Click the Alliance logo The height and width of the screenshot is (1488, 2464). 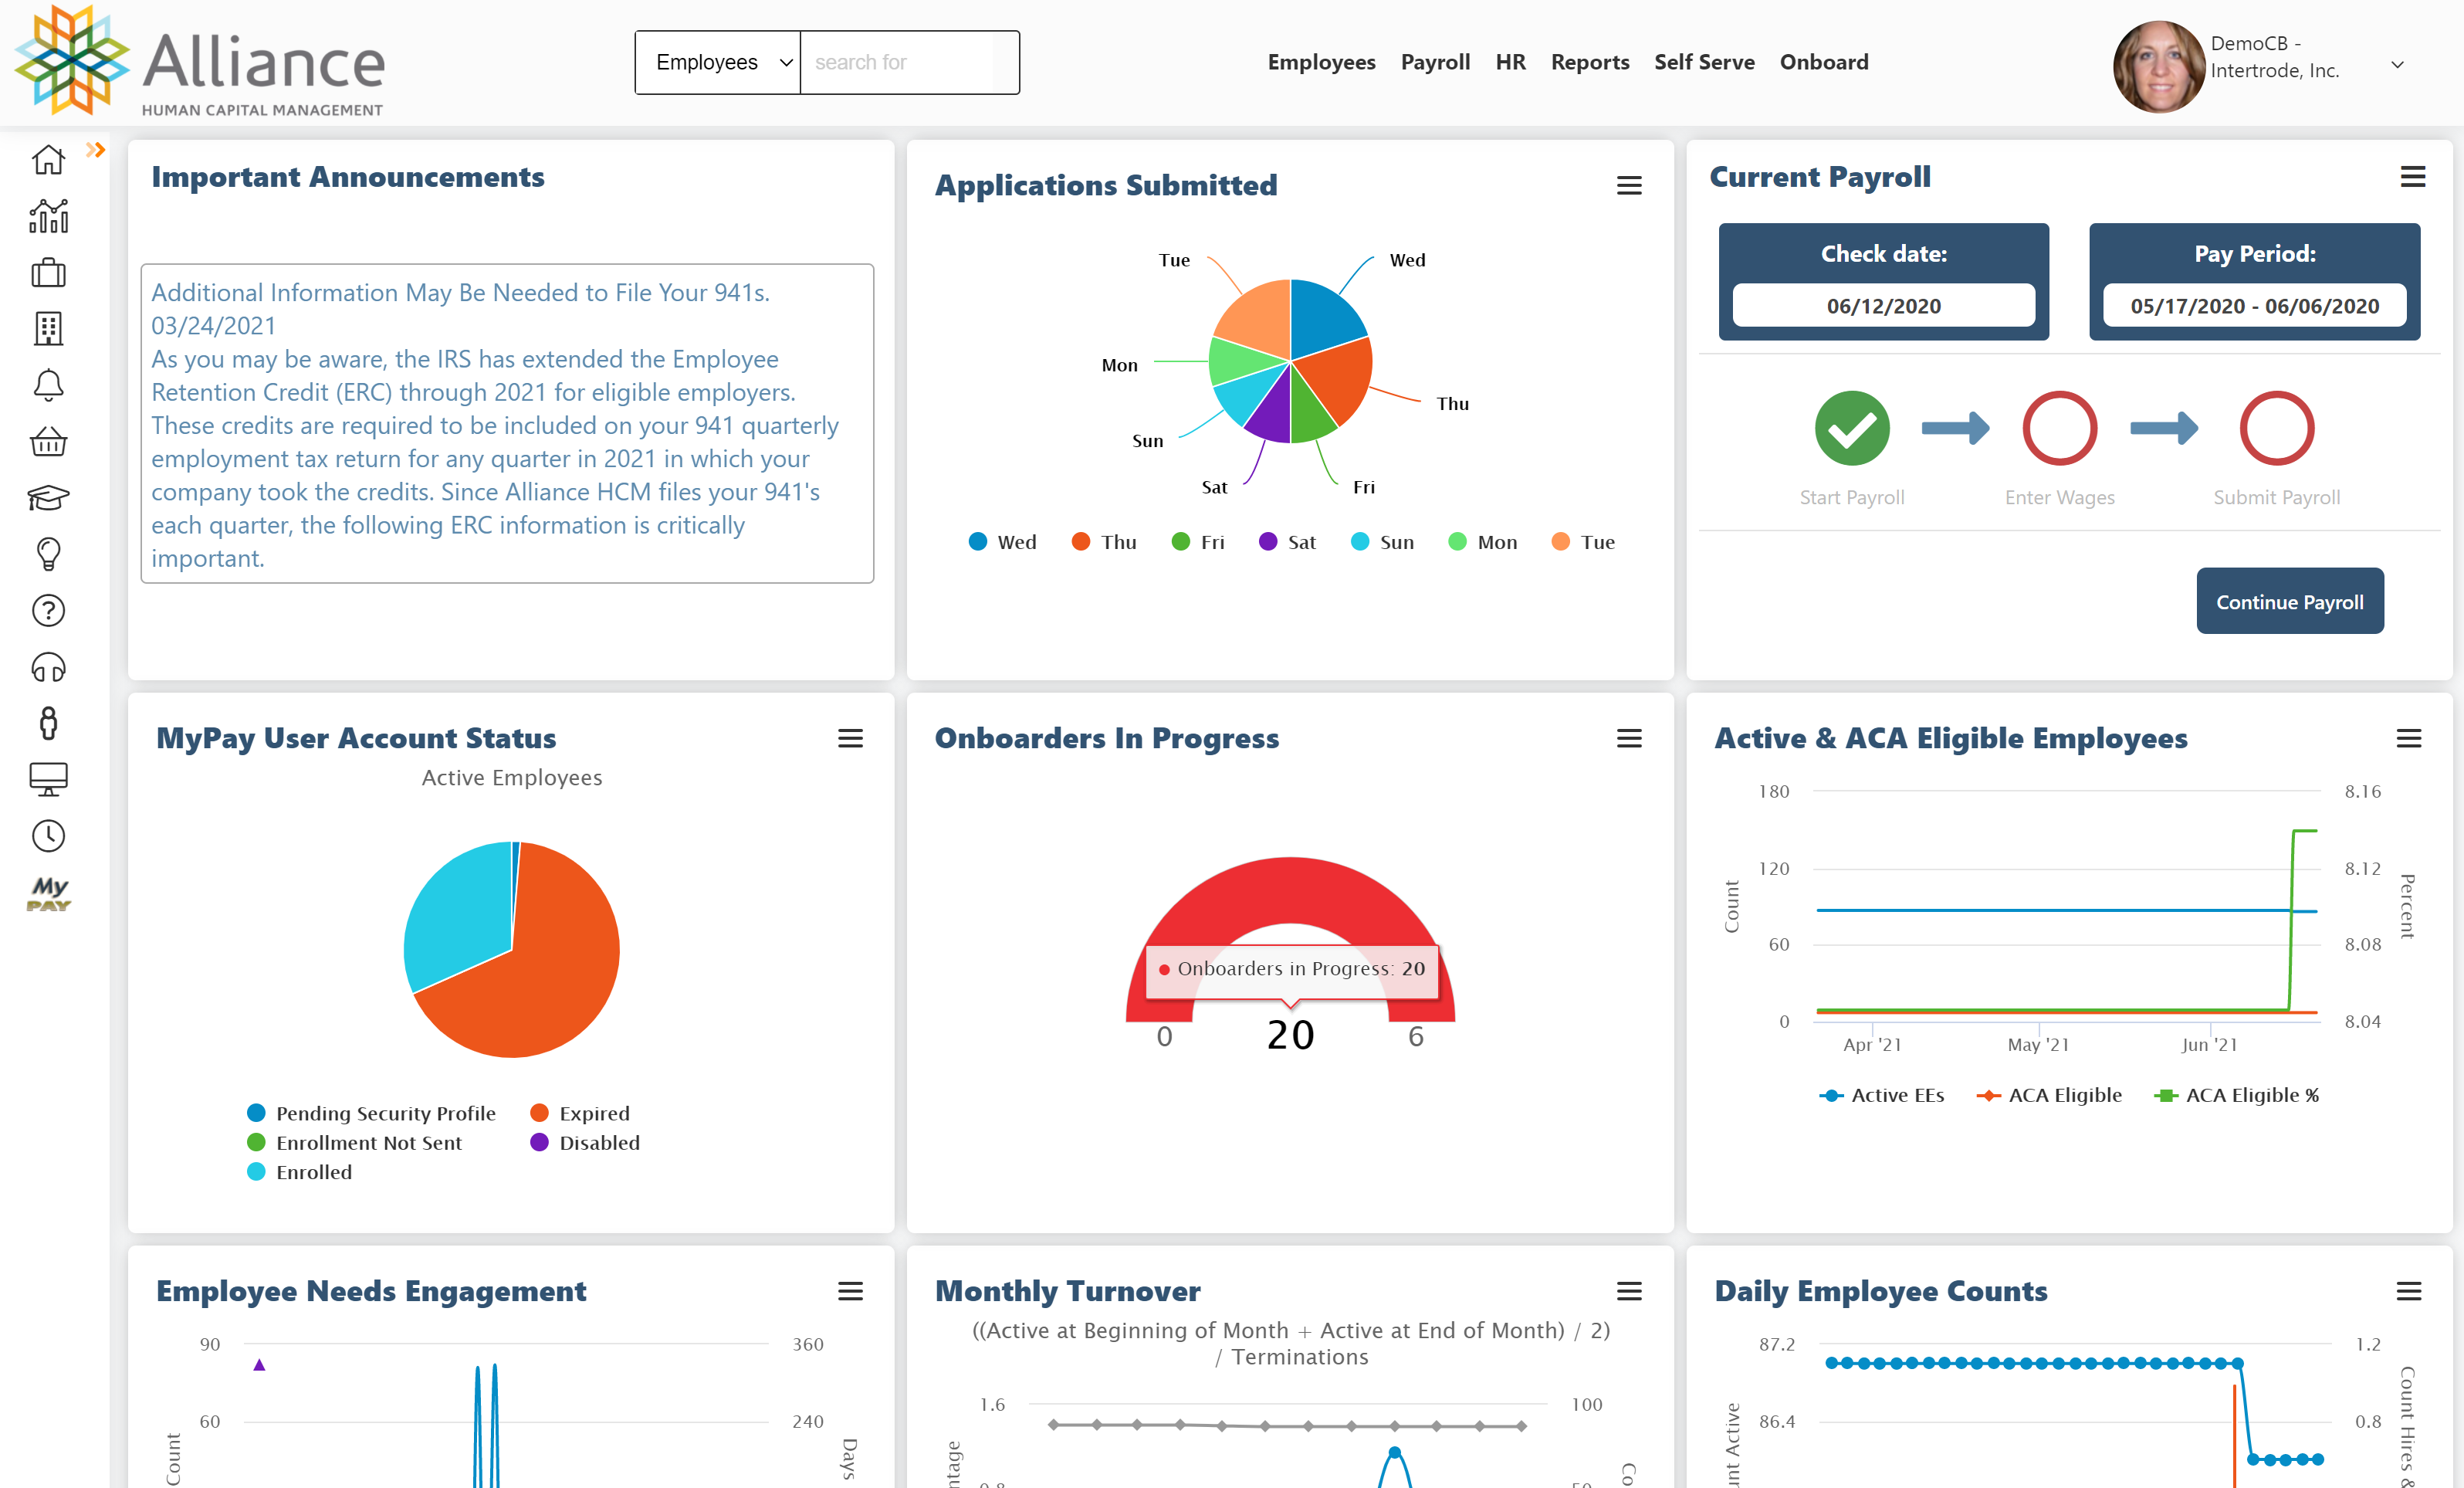click(200, 62)
